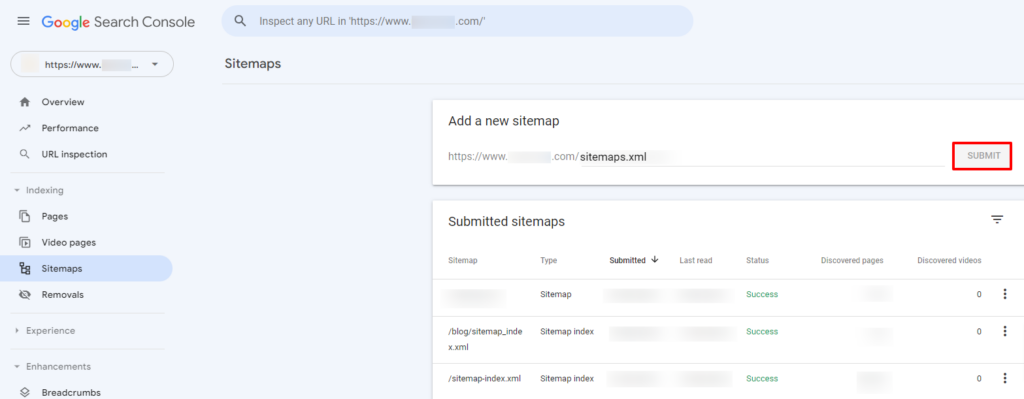Sort by the Status column header
Viewport: 1024px width, 399px height.
point(758,260)
